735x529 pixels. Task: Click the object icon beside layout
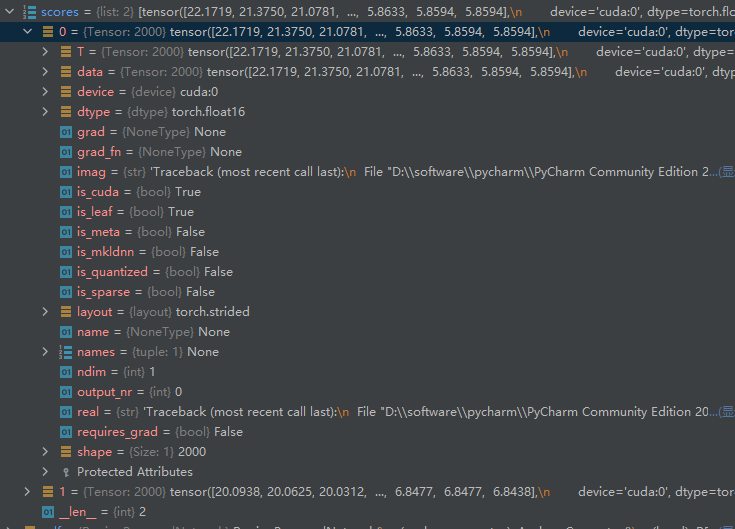[x=66, y=312]
